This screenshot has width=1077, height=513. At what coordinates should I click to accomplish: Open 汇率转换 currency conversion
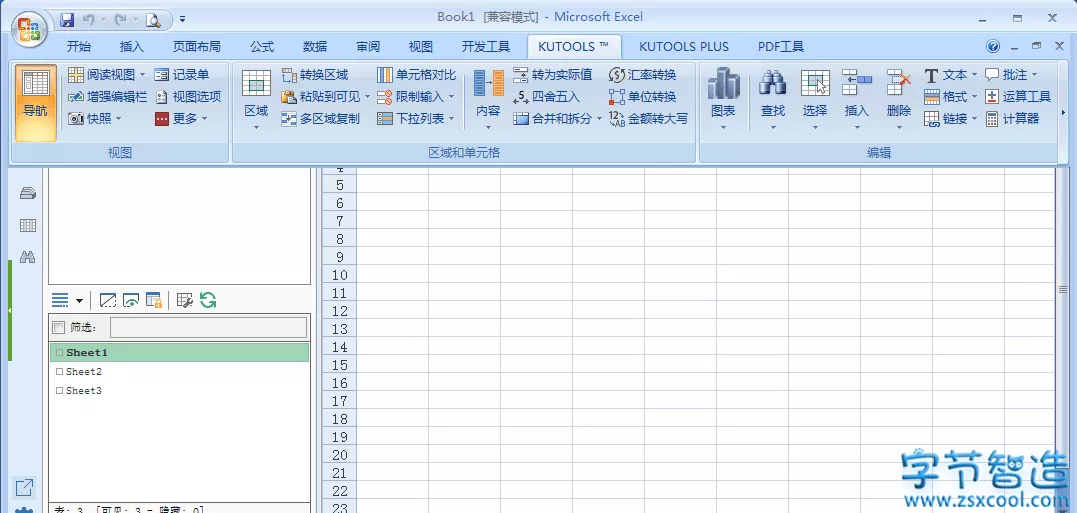coord(643,74)
